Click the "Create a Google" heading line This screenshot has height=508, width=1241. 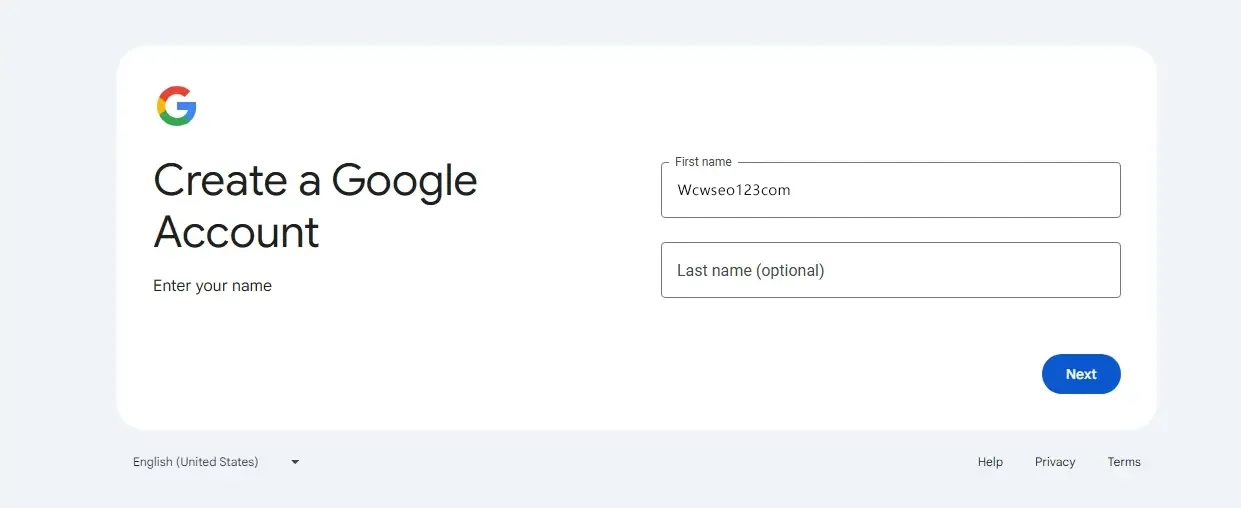click(315, 181)
